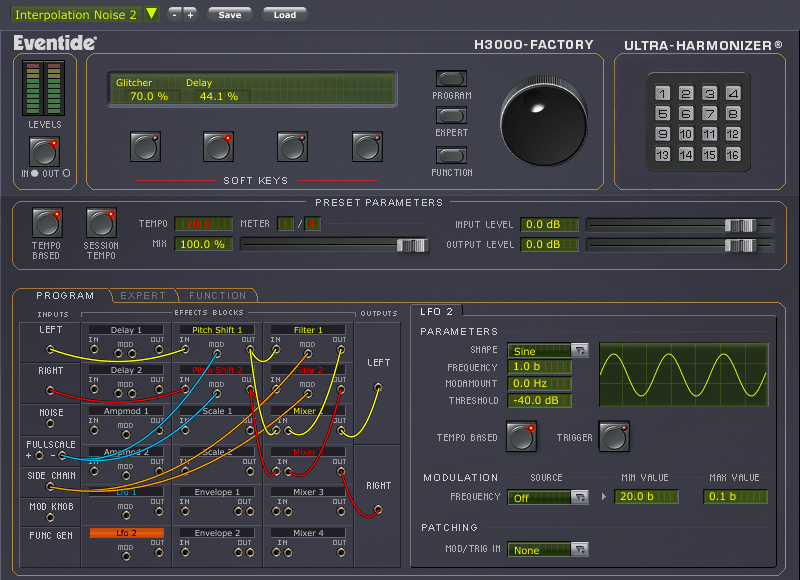This screenshot has height=580, width=800.
Task: Enable the Session Tempo button
Action: (101, 222)
